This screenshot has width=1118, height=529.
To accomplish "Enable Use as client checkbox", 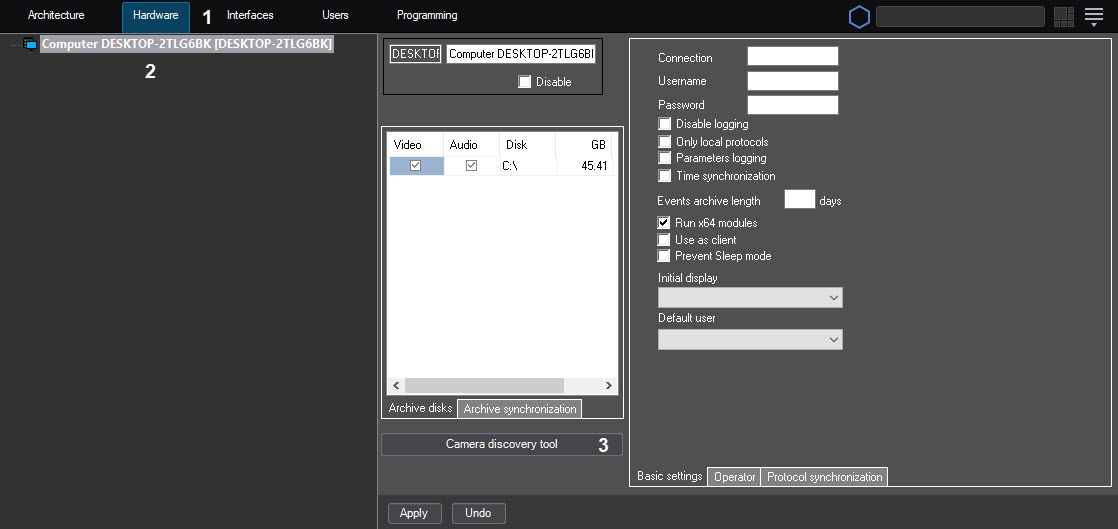I will 664,240.
